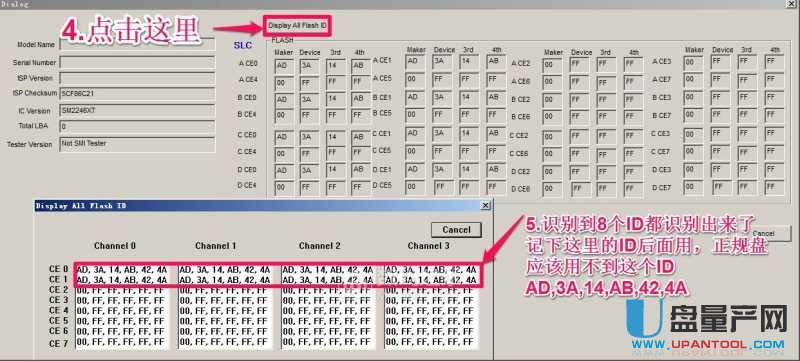Click the C CE0 Maker field

[284, 138]
